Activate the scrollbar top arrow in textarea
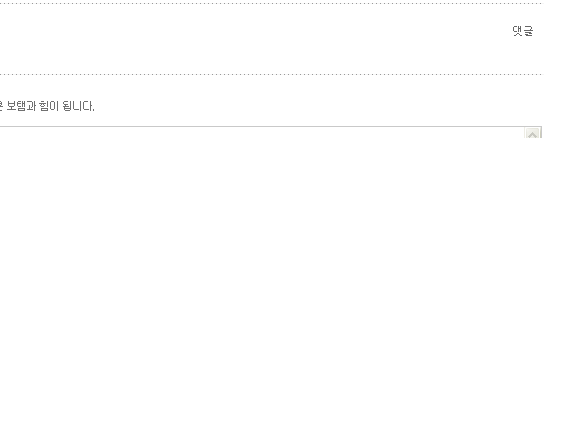This screenshot has height=432, width=576. click(532, 133)
